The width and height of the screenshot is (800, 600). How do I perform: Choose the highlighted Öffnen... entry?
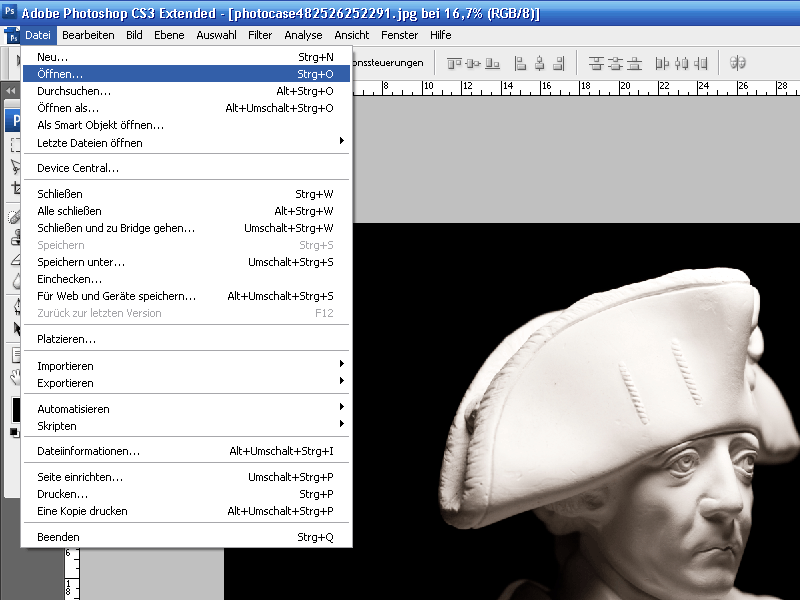click(186, 74)
